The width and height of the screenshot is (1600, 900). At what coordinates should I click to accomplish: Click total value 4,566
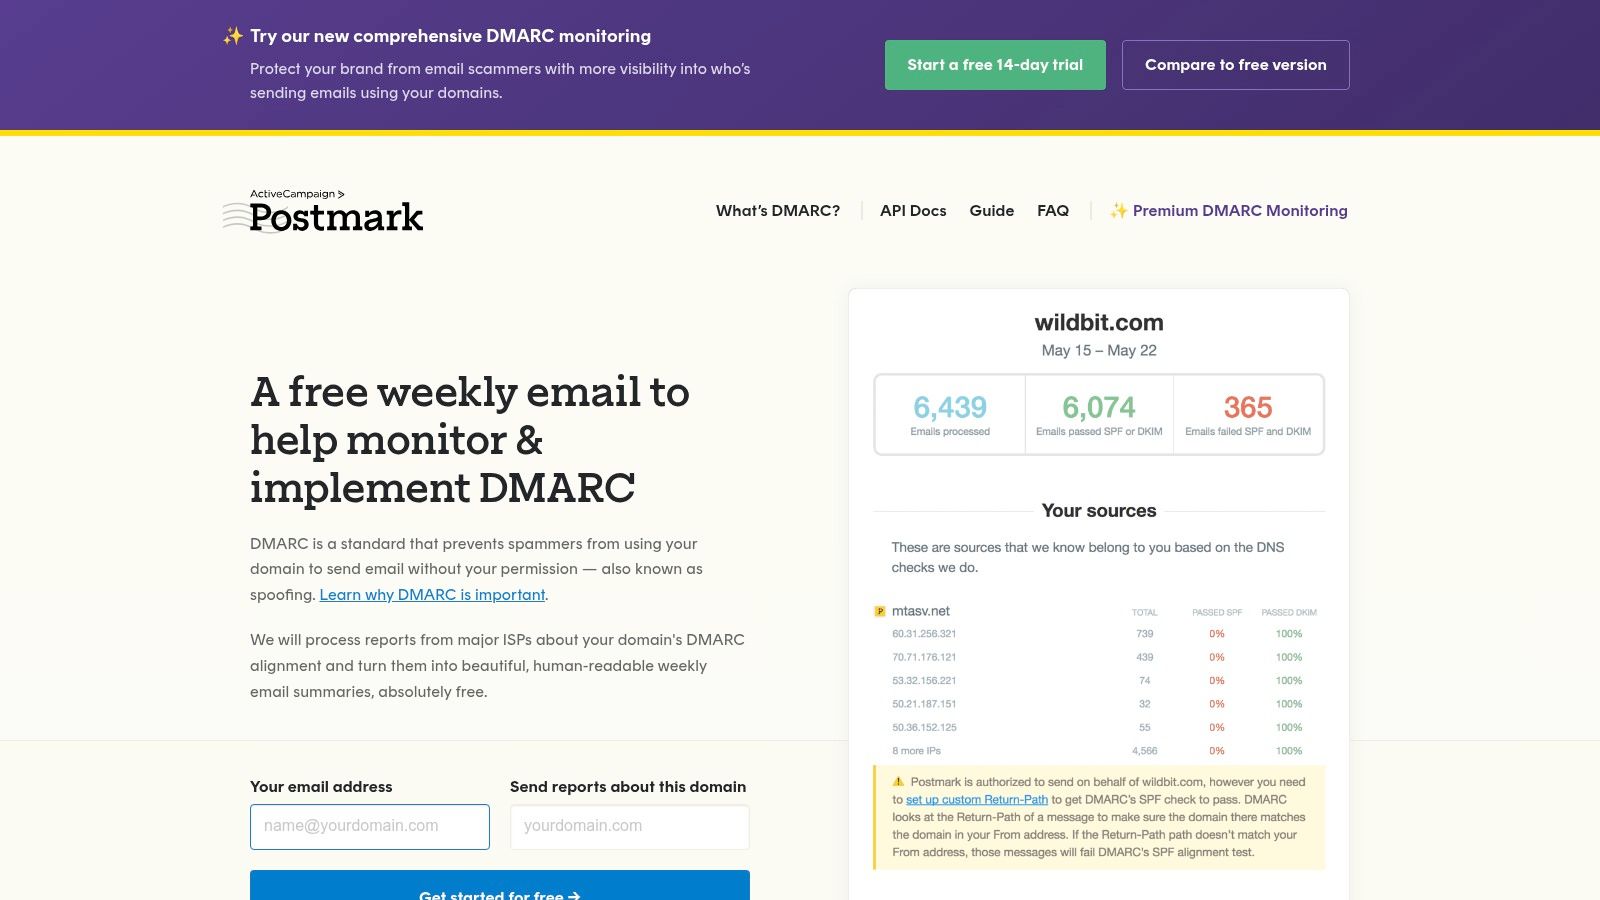1145,751
